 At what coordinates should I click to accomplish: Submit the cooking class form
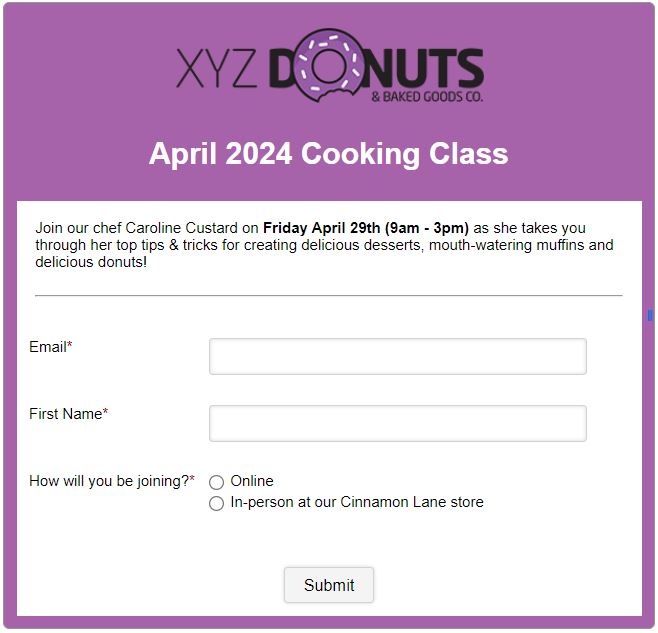click(x=329, y=585)
